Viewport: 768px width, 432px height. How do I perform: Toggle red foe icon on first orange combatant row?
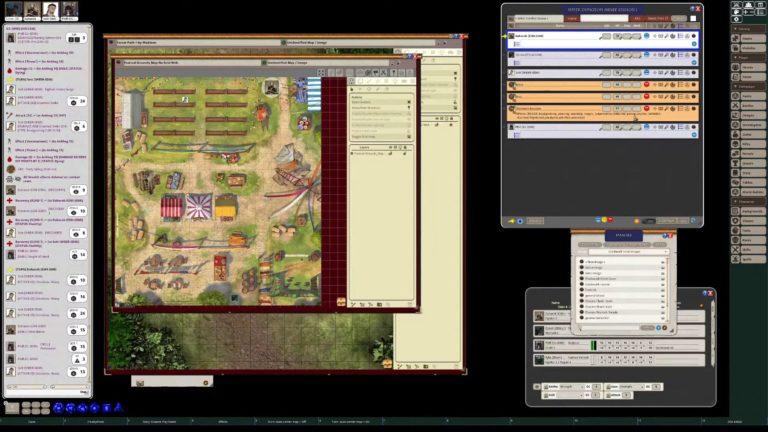tap(645, 87)
